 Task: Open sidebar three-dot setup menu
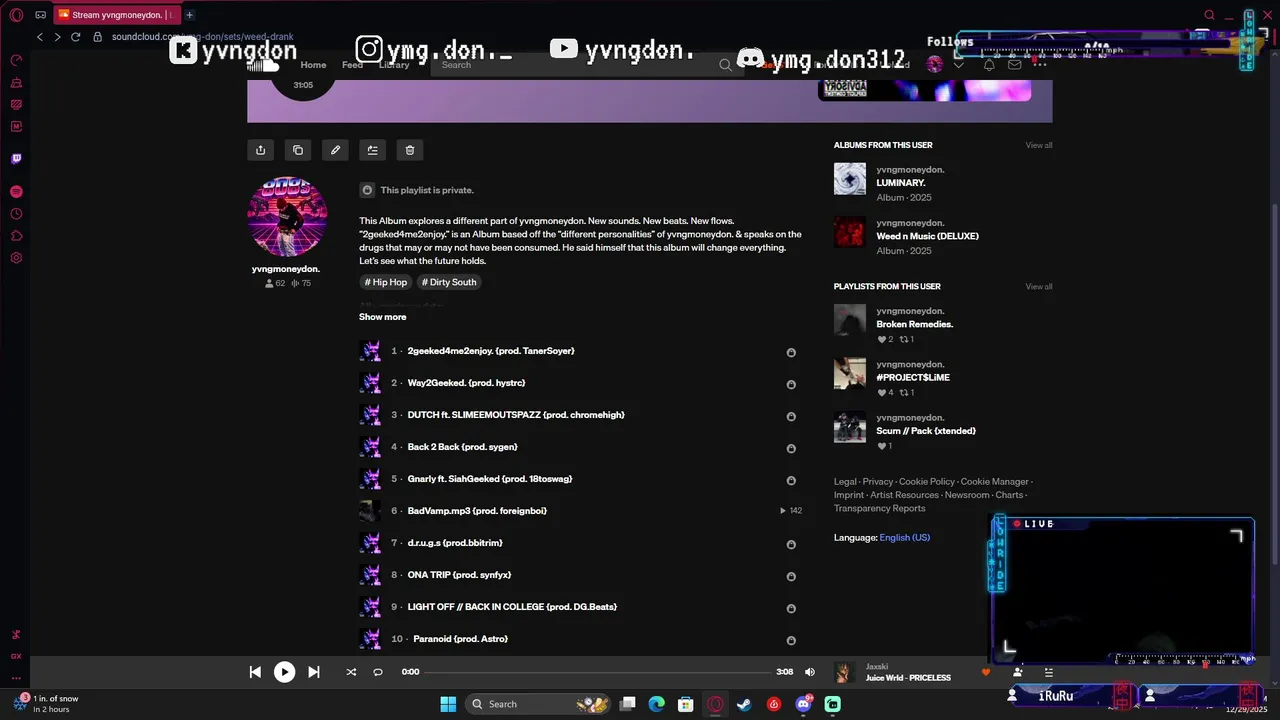(x=16, y=677)
